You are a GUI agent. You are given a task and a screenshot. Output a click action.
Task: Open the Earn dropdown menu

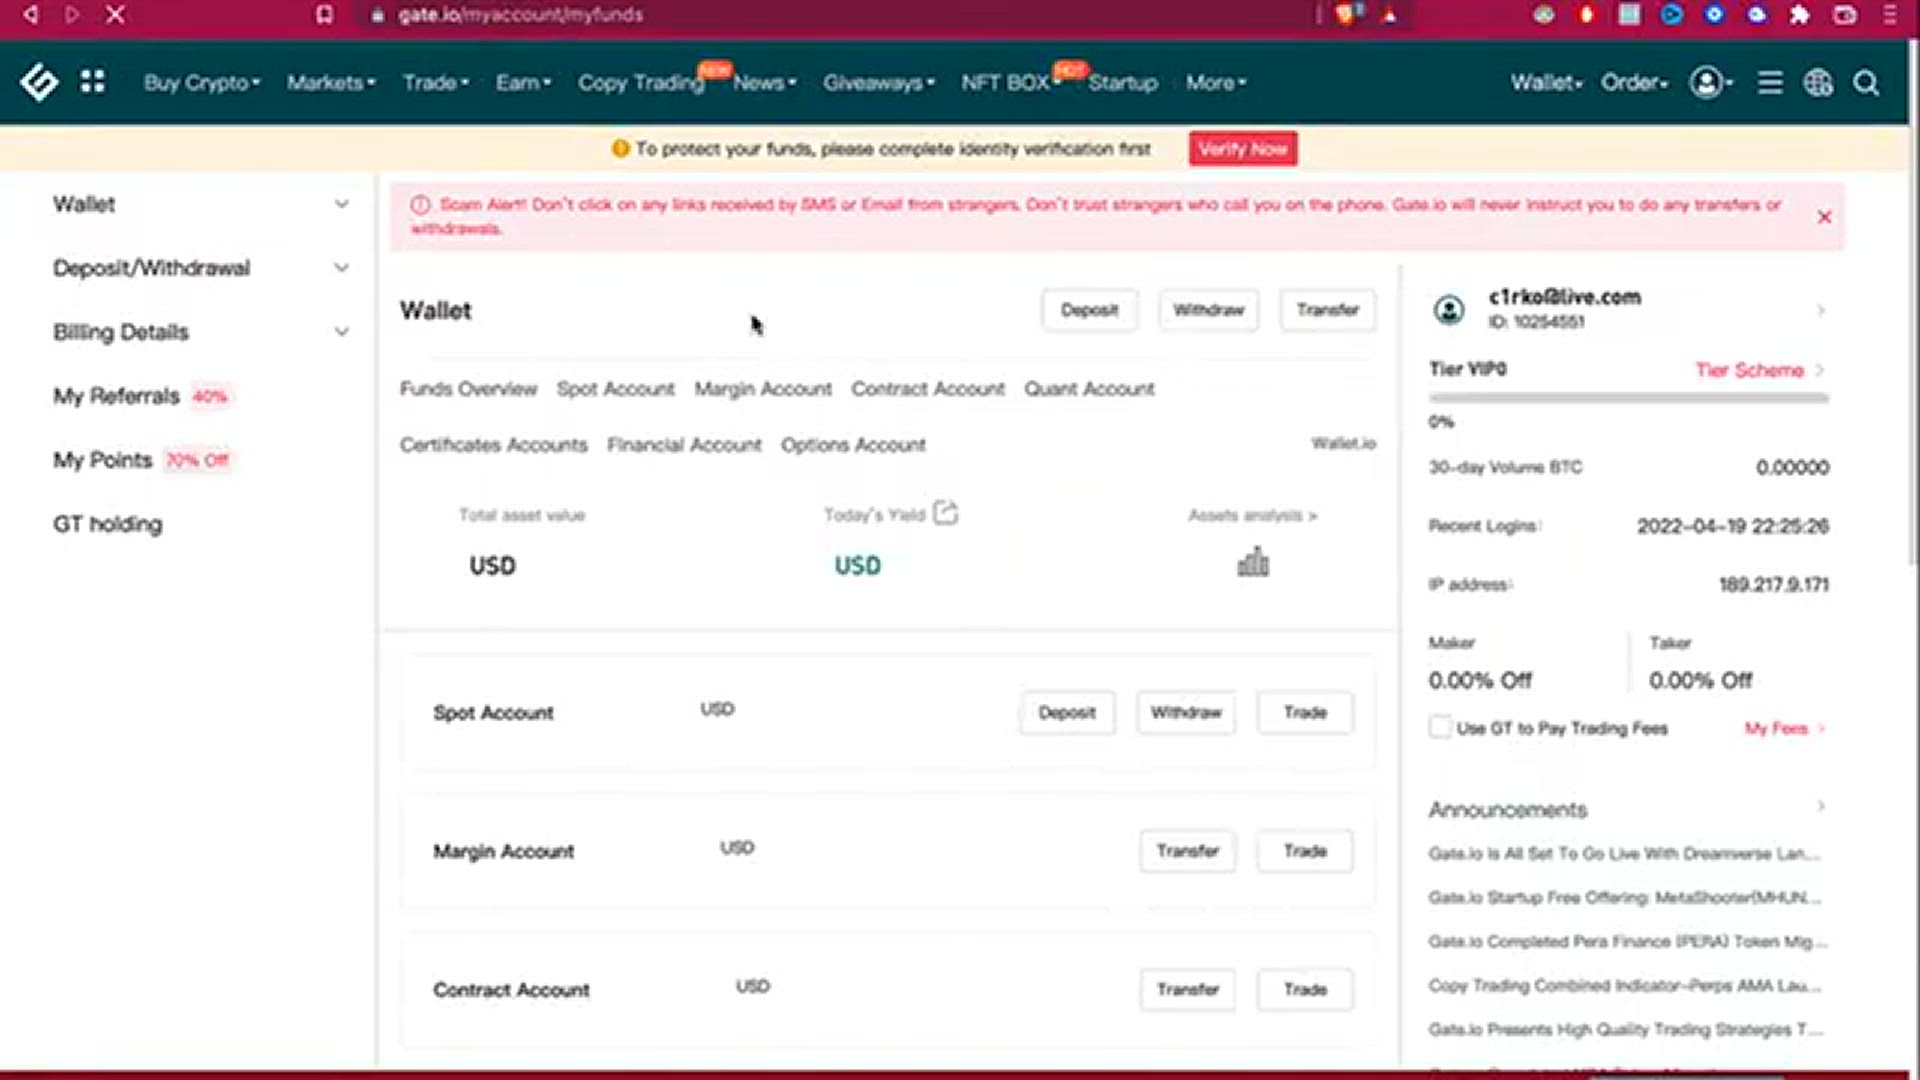pyautogui.click(x=523, y=83)
